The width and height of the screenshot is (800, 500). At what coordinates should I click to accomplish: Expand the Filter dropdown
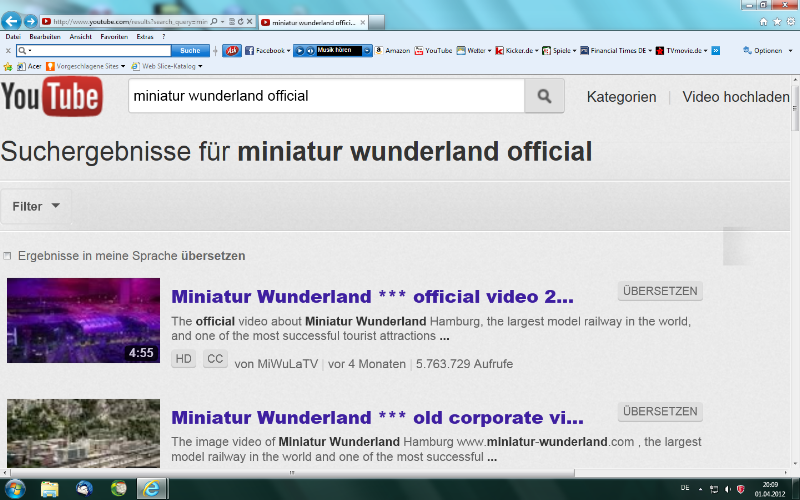pyautogui.click(x=36, y=206)
